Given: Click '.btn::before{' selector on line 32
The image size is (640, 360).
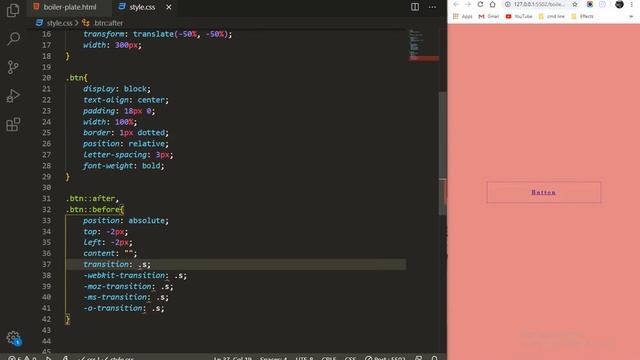Looking at the screenshot, I should click(95, 209).
